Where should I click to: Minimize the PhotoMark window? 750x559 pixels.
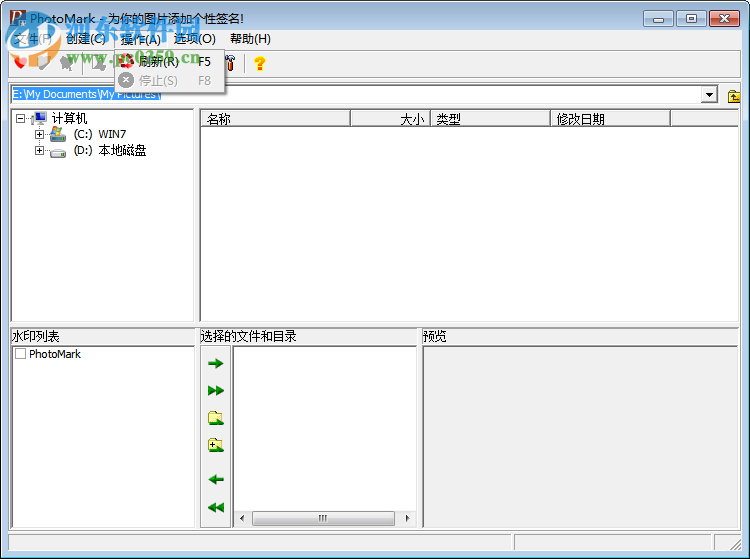(x=659, y=19)
